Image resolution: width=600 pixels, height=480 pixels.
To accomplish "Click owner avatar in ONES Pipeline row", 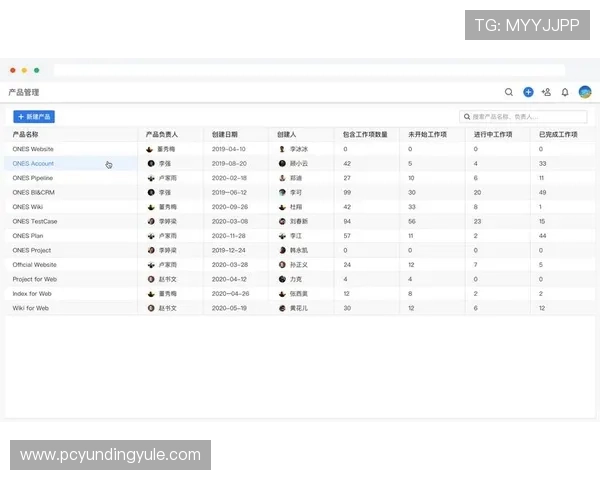I will [151, 178].
